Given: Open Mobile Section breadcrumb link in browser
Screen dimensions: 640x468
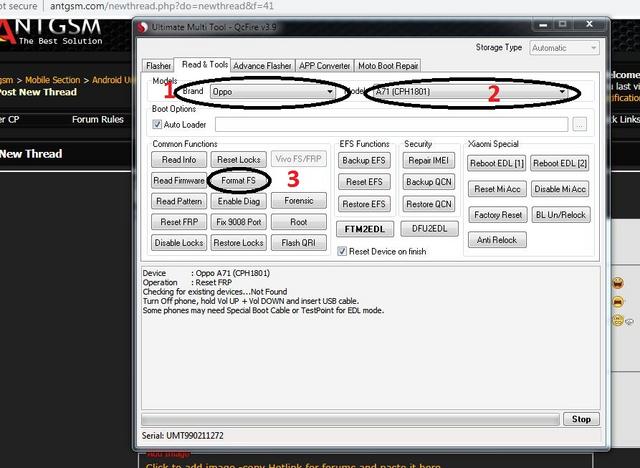Looking at the screenshot, I should tap(53, 80).
